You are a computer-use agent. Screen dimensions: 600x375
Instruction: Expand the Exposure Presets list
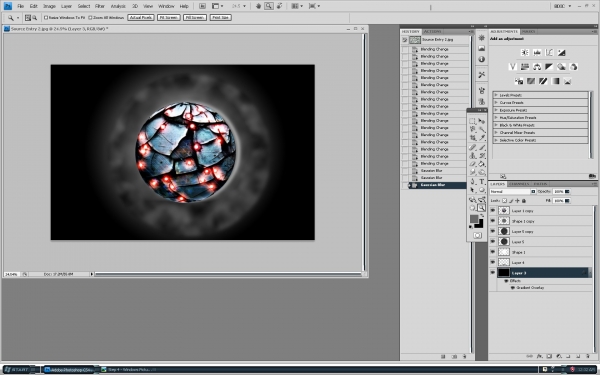496,110
